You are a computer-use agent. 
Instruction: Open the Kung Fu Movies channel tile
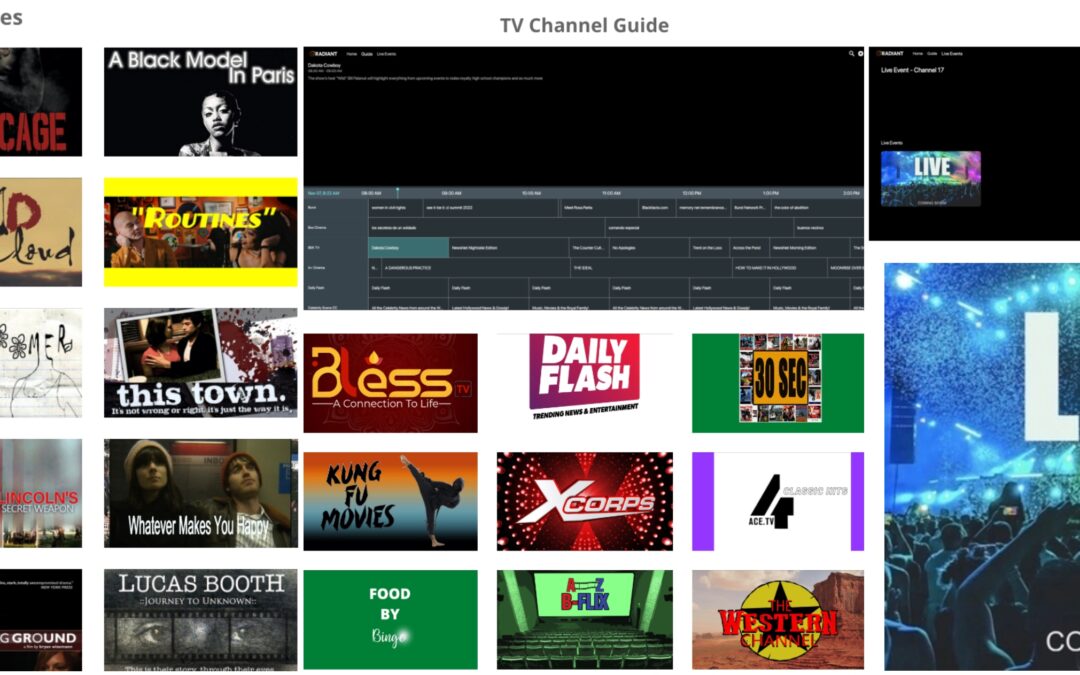coord(391,501)
